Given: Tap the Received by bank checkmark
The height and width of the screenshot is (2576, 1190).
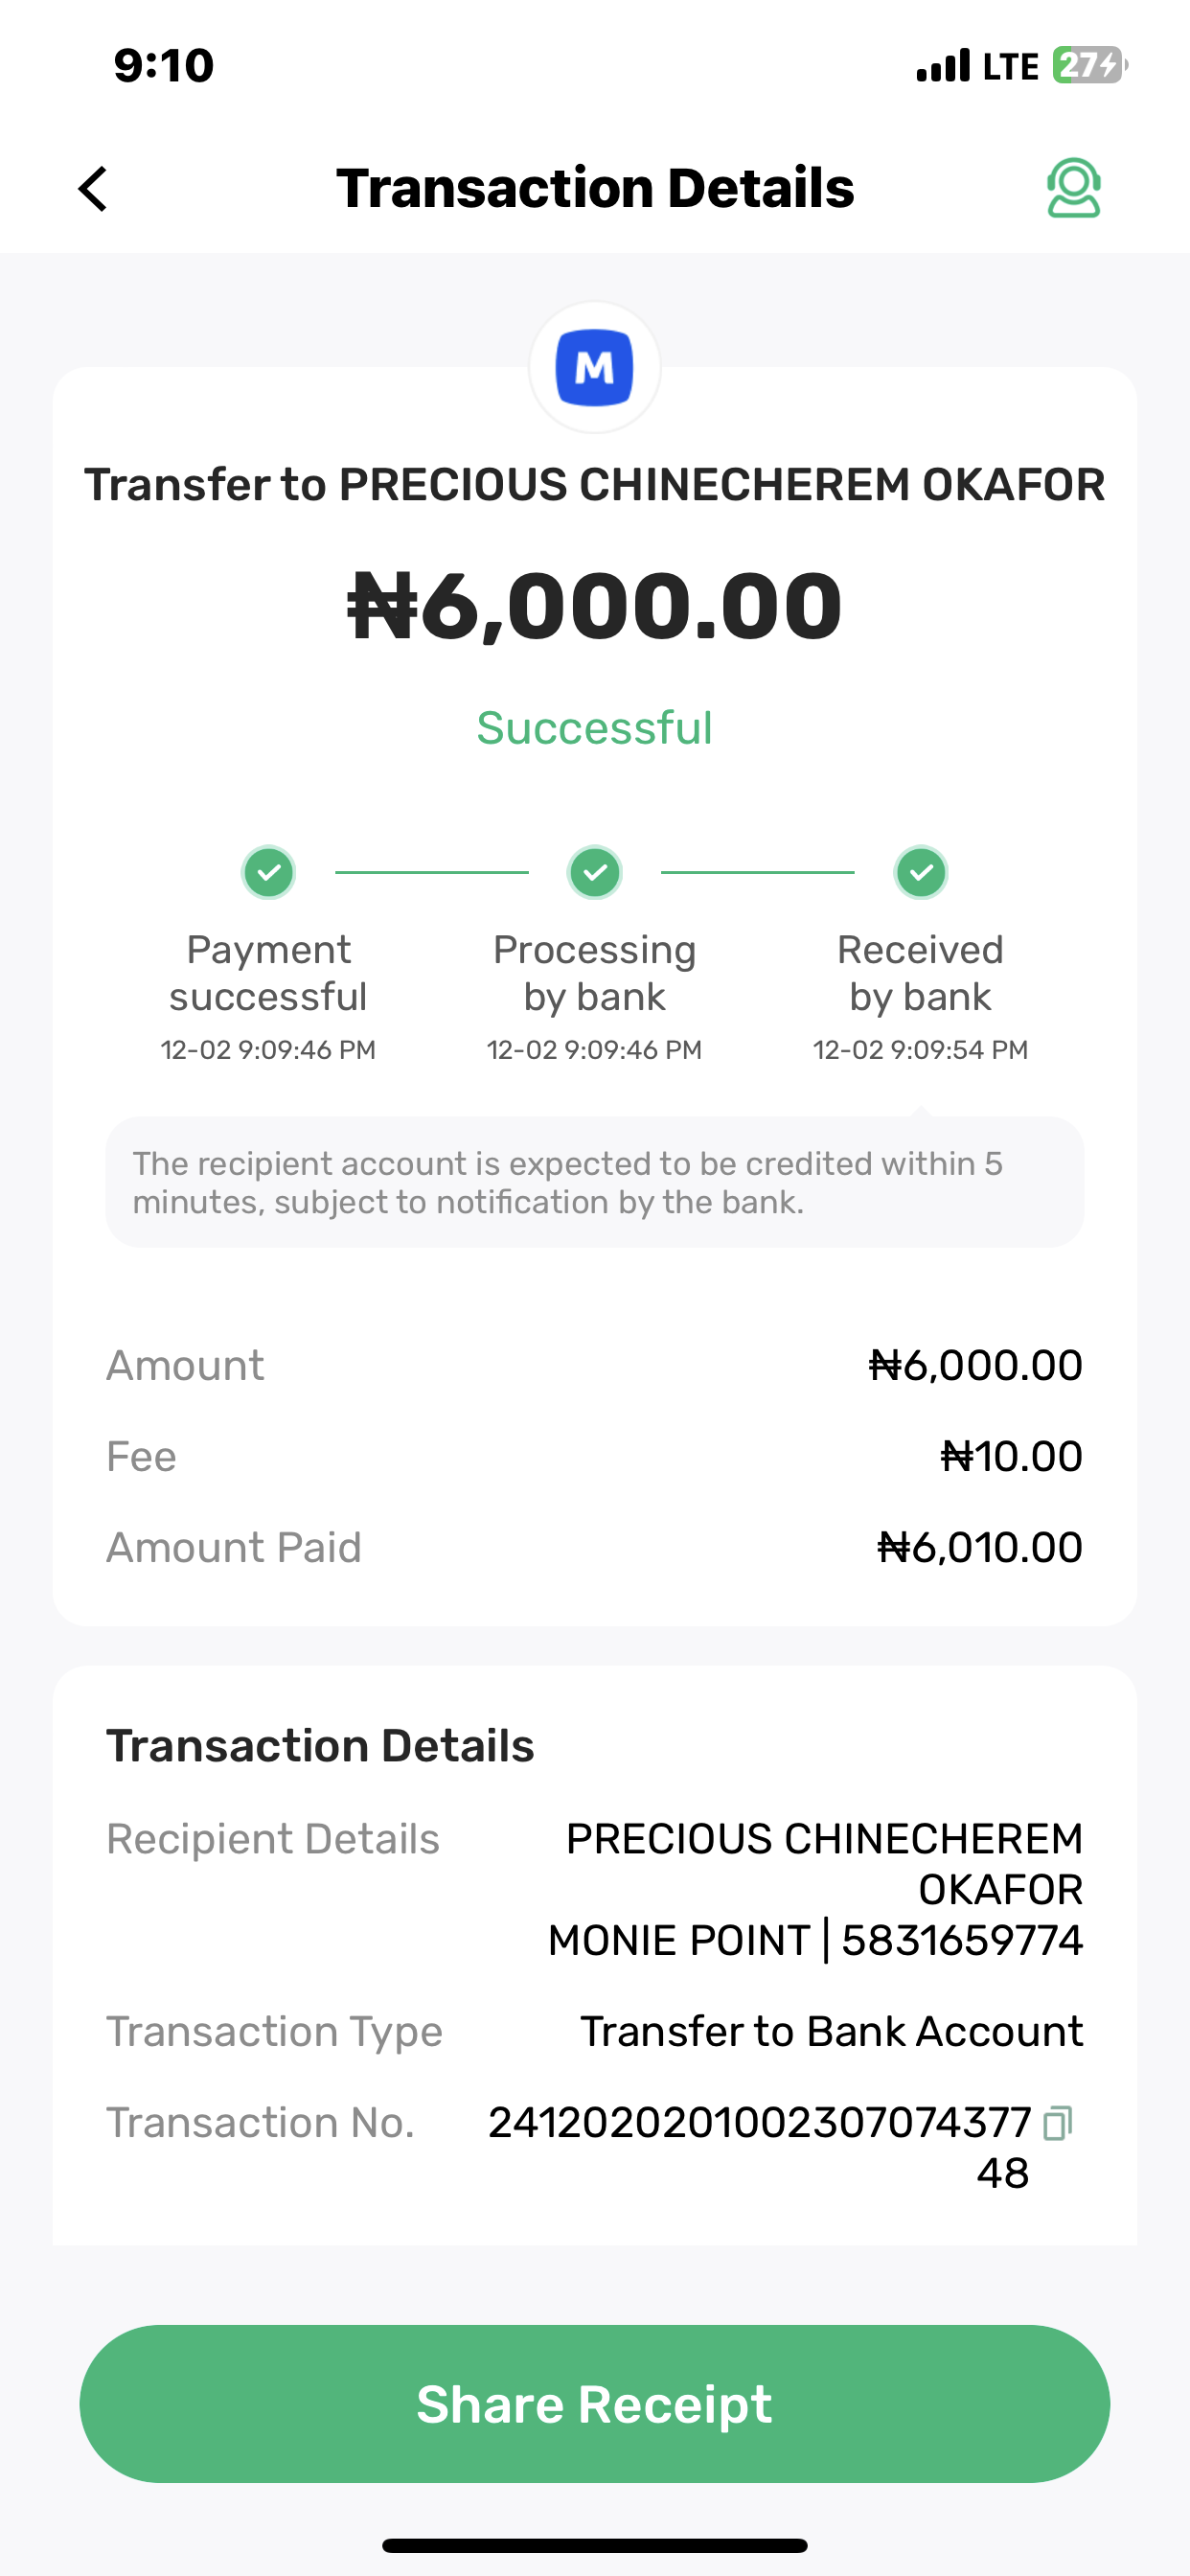Looking at the screenshot, I should [x=920, y=872].
